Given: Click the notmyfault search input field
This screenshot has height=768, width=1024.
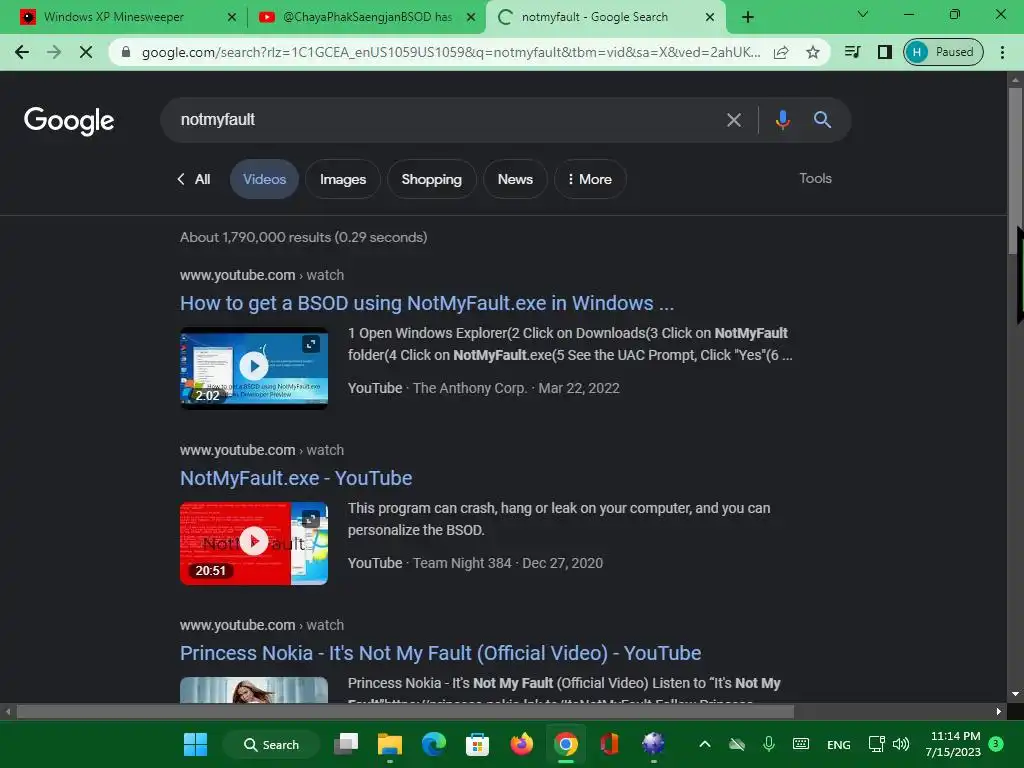Looking at the screenshot, I should tap(444, 120).
